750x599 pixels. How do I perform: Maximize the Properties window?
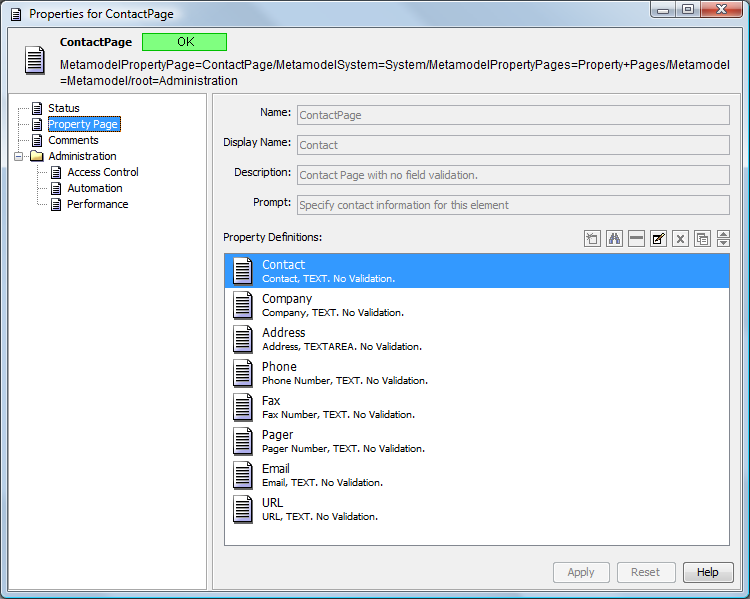(x=688, y=10)
